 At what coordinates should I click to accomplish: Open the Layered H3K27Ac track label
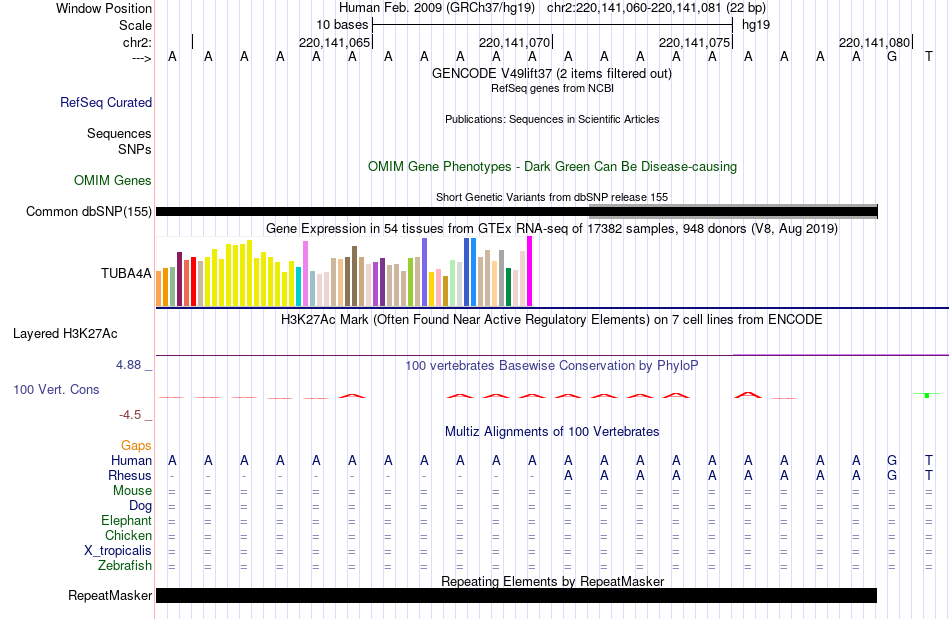coord(65,334)
